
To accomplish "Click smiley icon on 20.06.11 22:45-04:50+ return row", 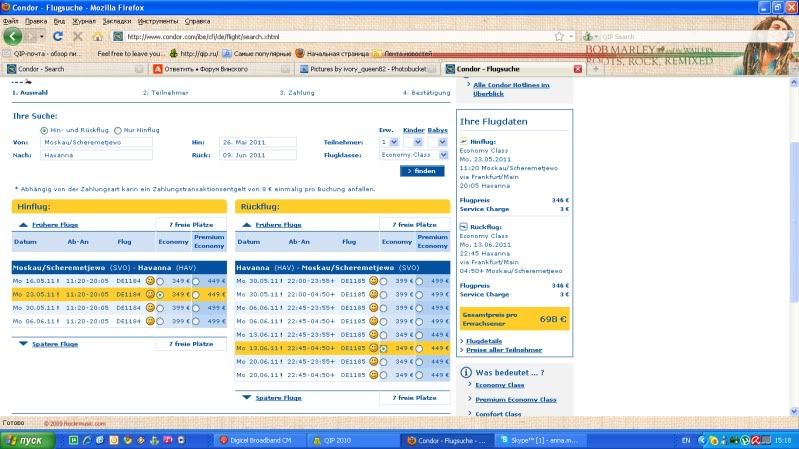I will click(374, 375).
